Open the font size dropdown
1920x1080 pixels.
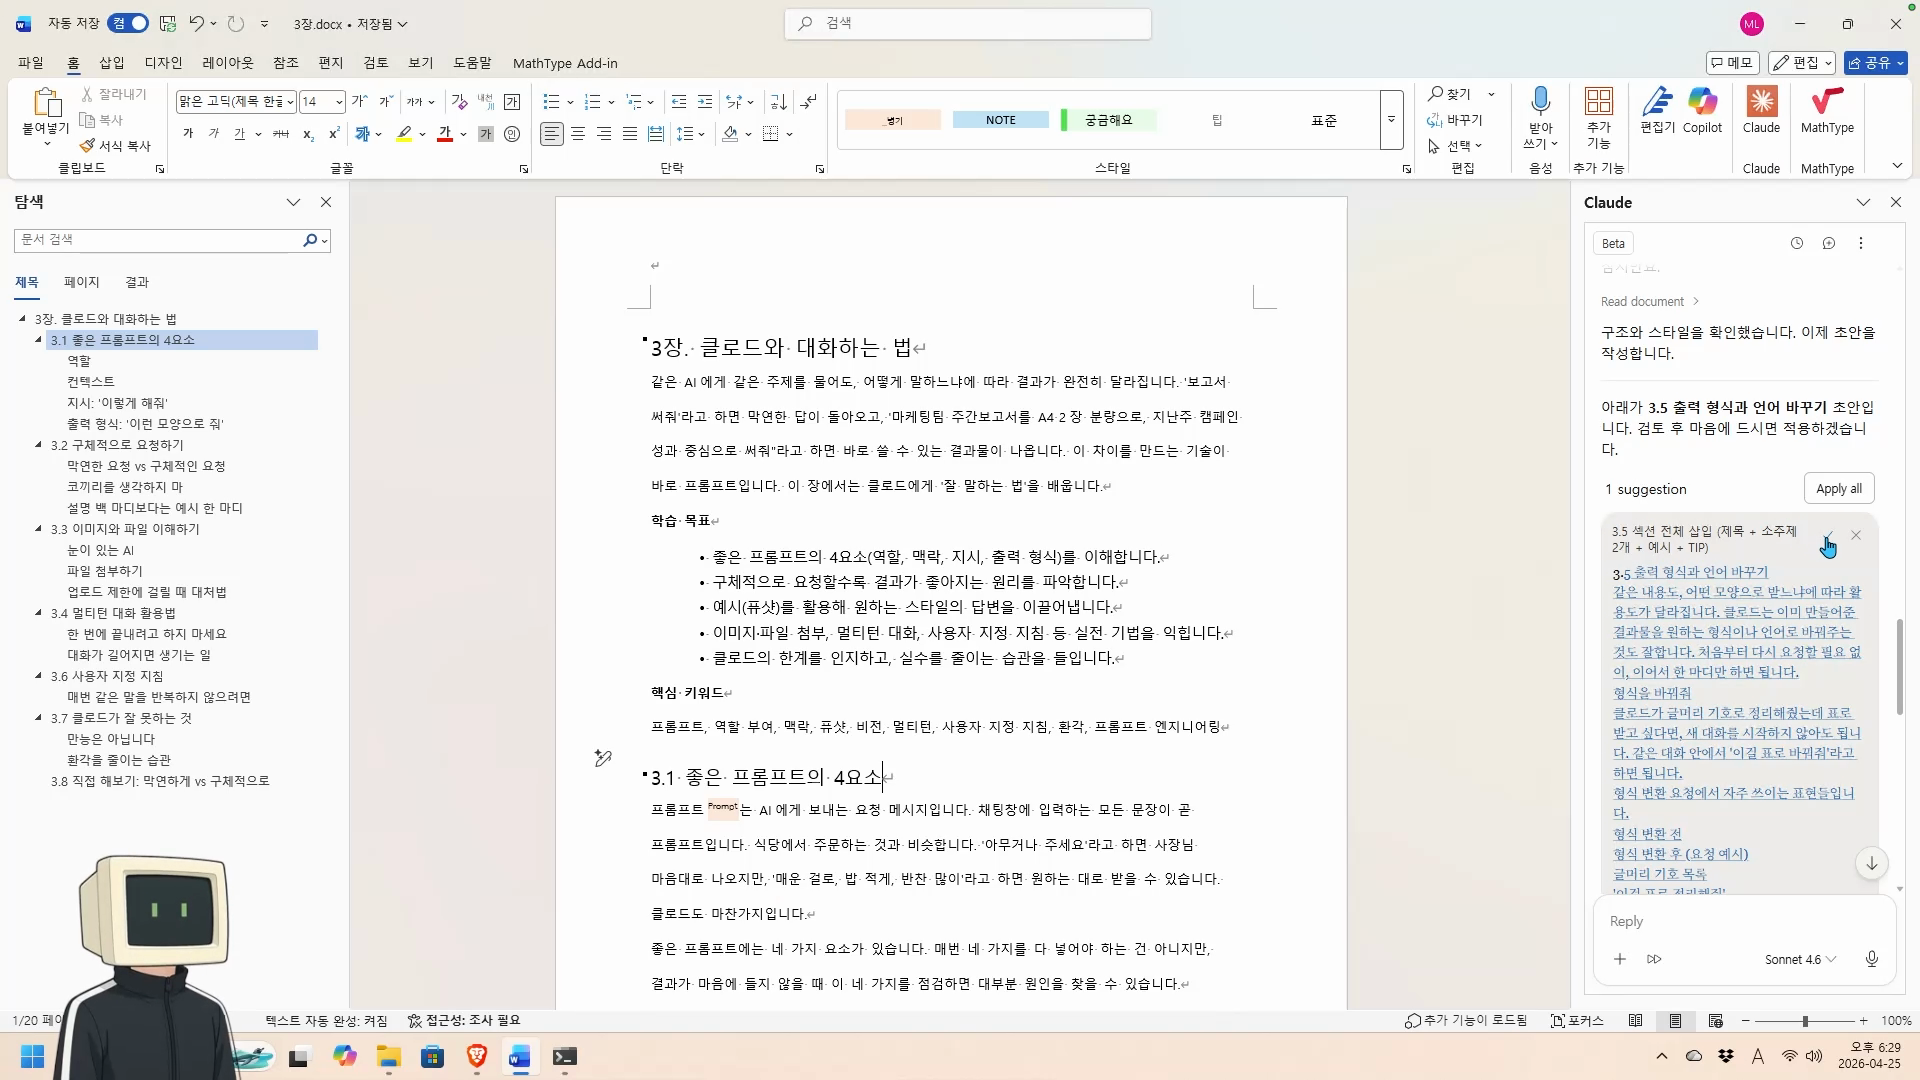[339, 102]
